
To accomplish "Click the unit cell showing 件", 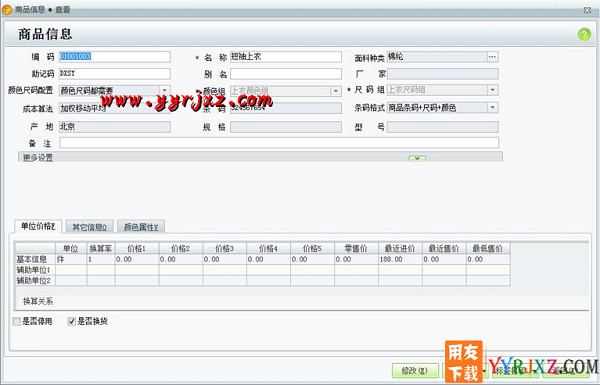I will (x=71, y=259).
